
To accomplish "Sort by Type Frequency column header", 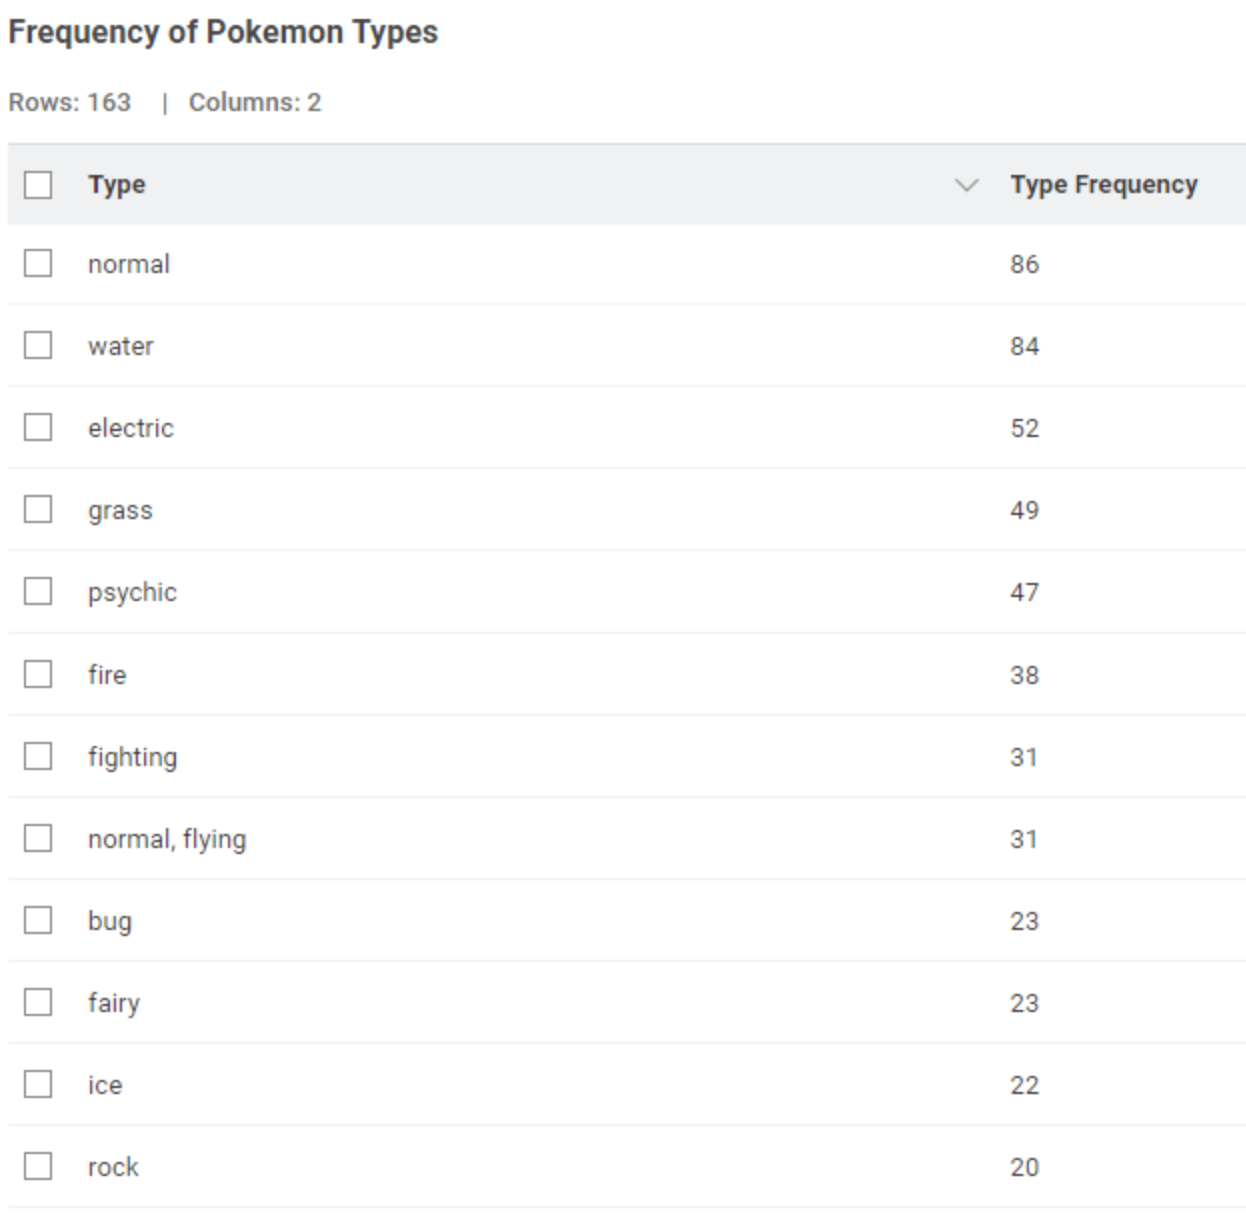I will (x=1103, y=185).
